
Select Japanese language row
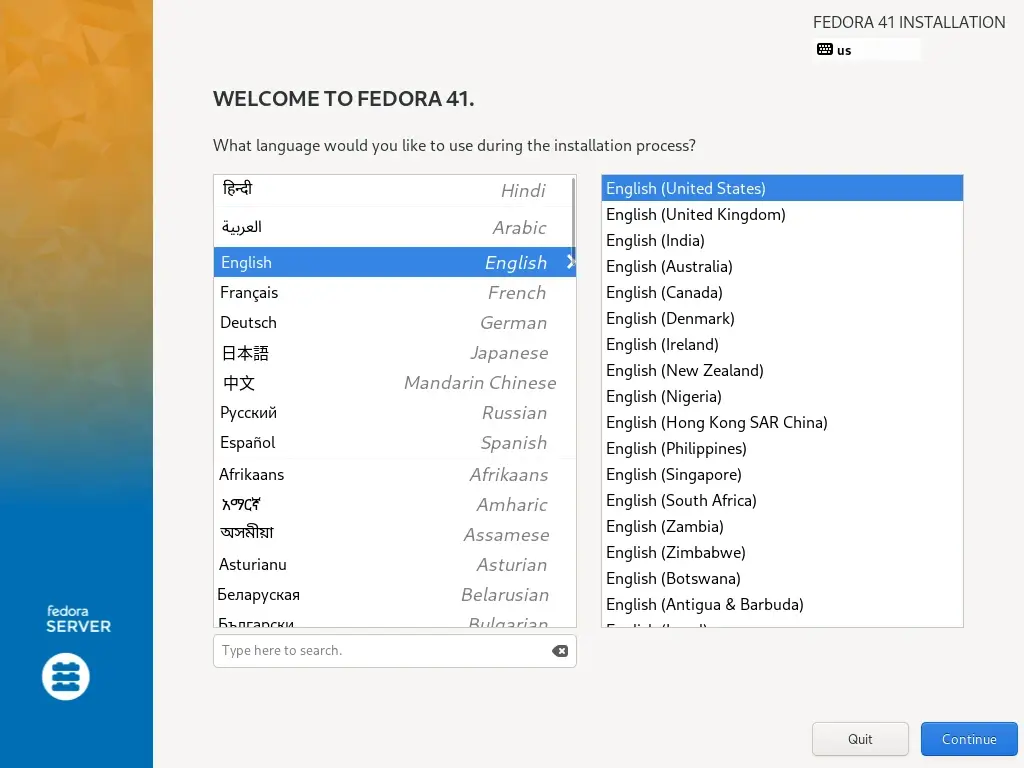pyautogui.click(x=394, y=353)
